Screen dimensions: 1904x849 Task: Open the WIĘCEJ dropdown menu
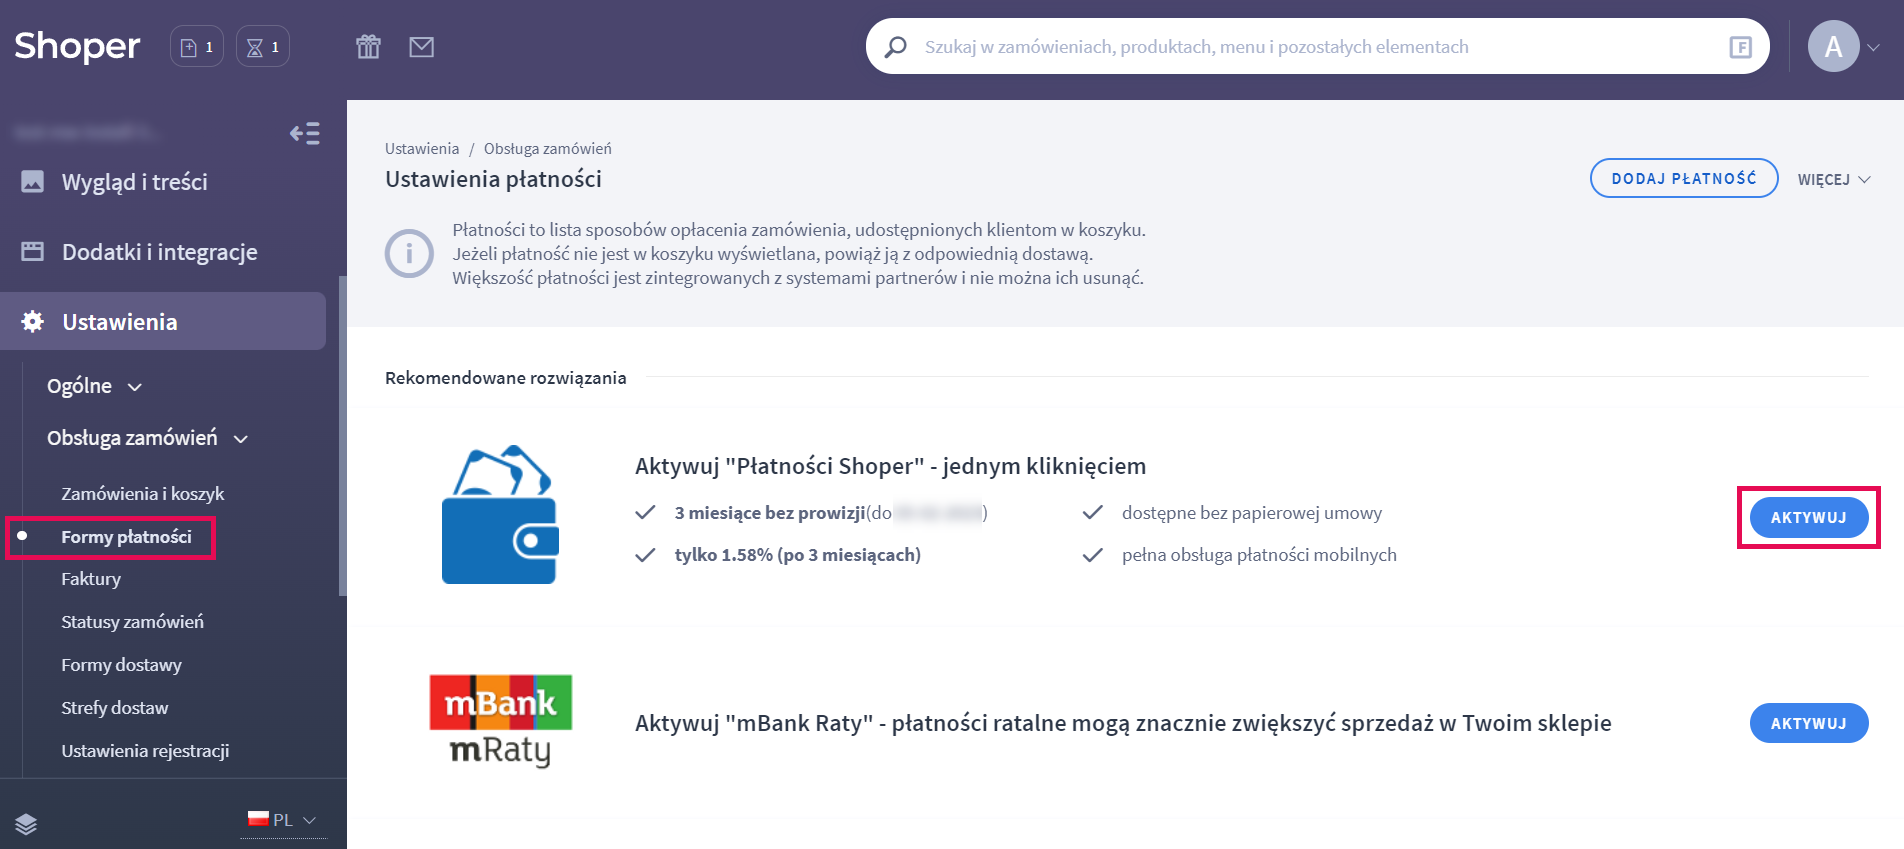(x=1834, y=179)
